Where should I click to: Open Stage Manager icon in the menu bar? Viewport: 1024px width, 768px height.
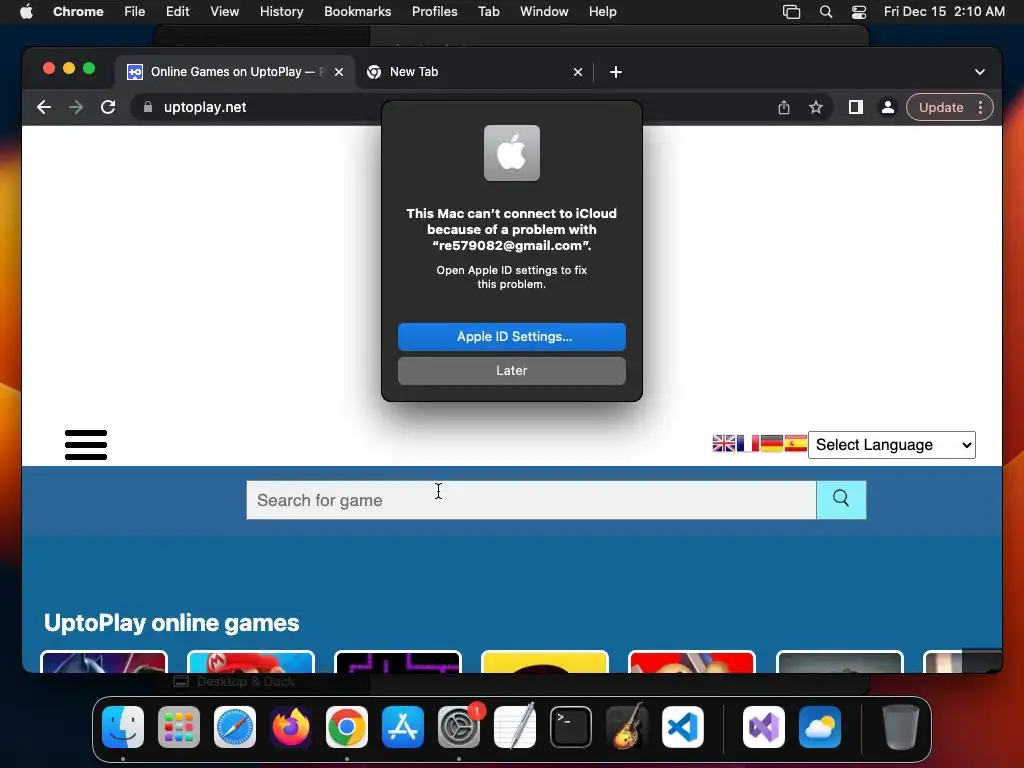(x=792, y=12)
